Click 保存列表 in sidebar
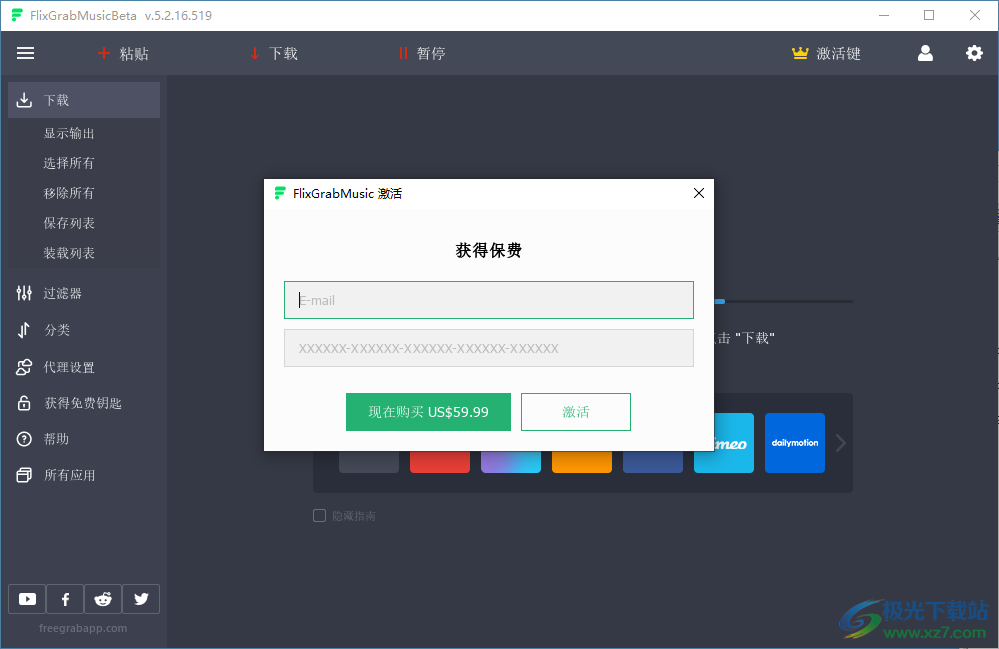This screenshot has width=999, height=649. (69, 223)
